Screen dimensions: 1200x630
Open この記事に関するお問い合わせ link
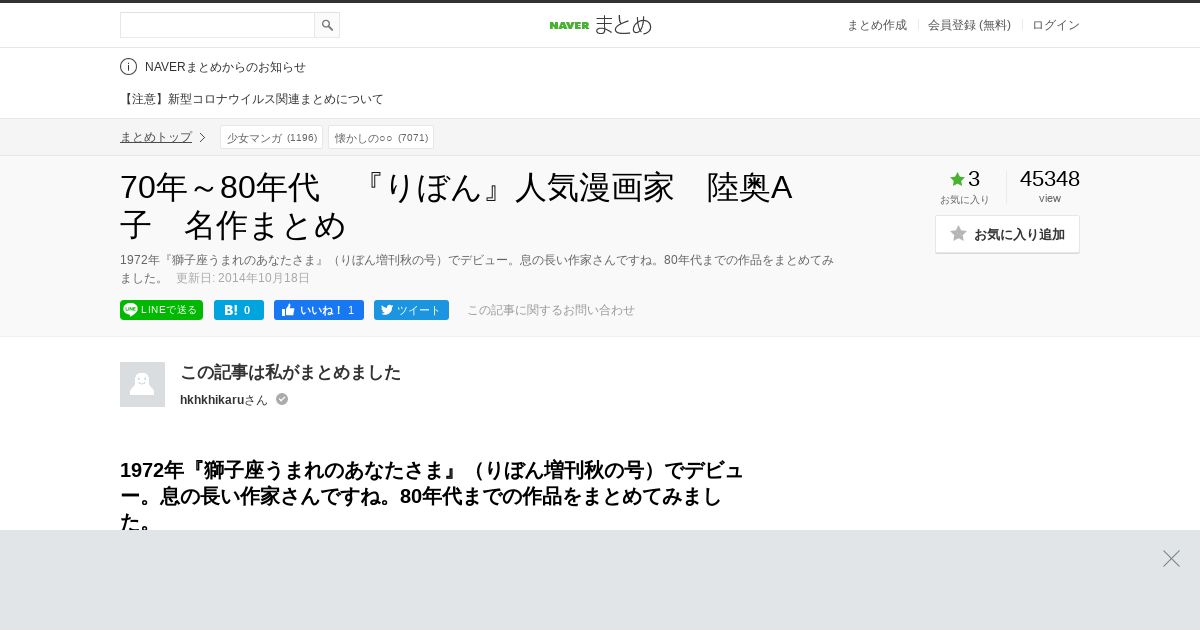tap(551, 310)
